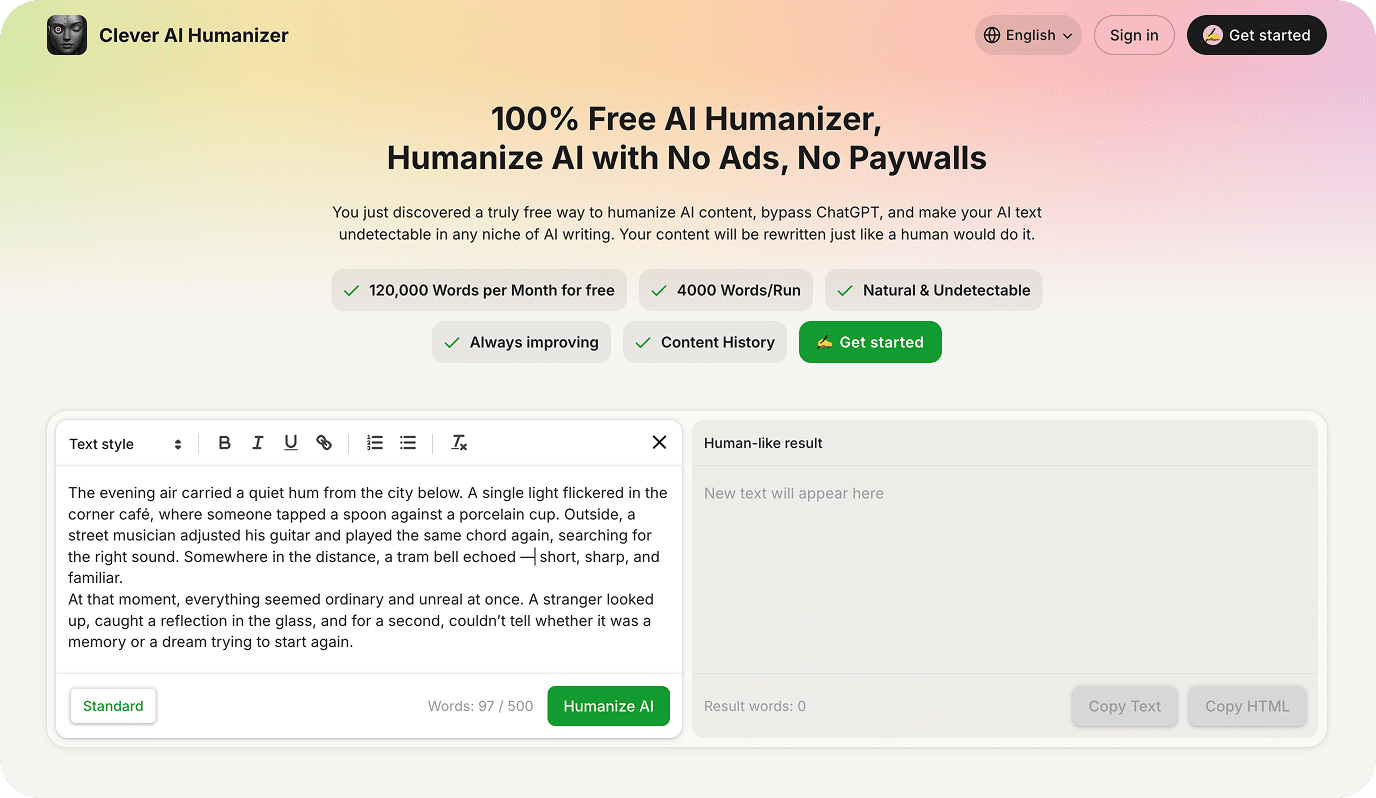Apply bold formatting in the editor toolbar
Viewport: 1376px width, 798px height.
click(x=224, y=442)
